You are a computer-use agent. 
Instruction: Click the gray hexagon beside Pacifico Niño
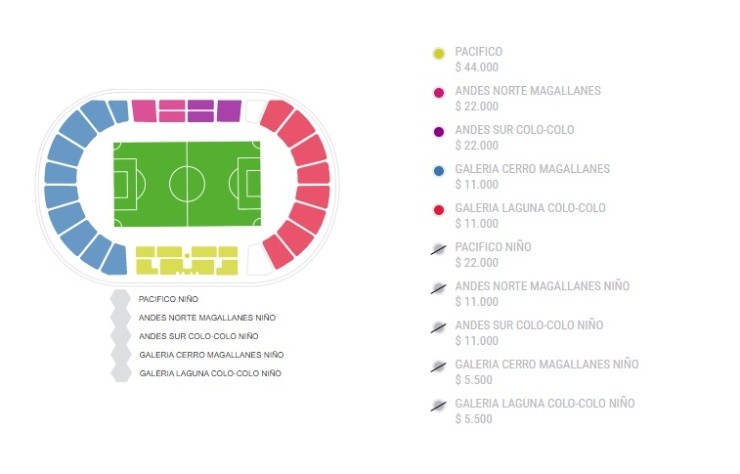coord(121,299)
